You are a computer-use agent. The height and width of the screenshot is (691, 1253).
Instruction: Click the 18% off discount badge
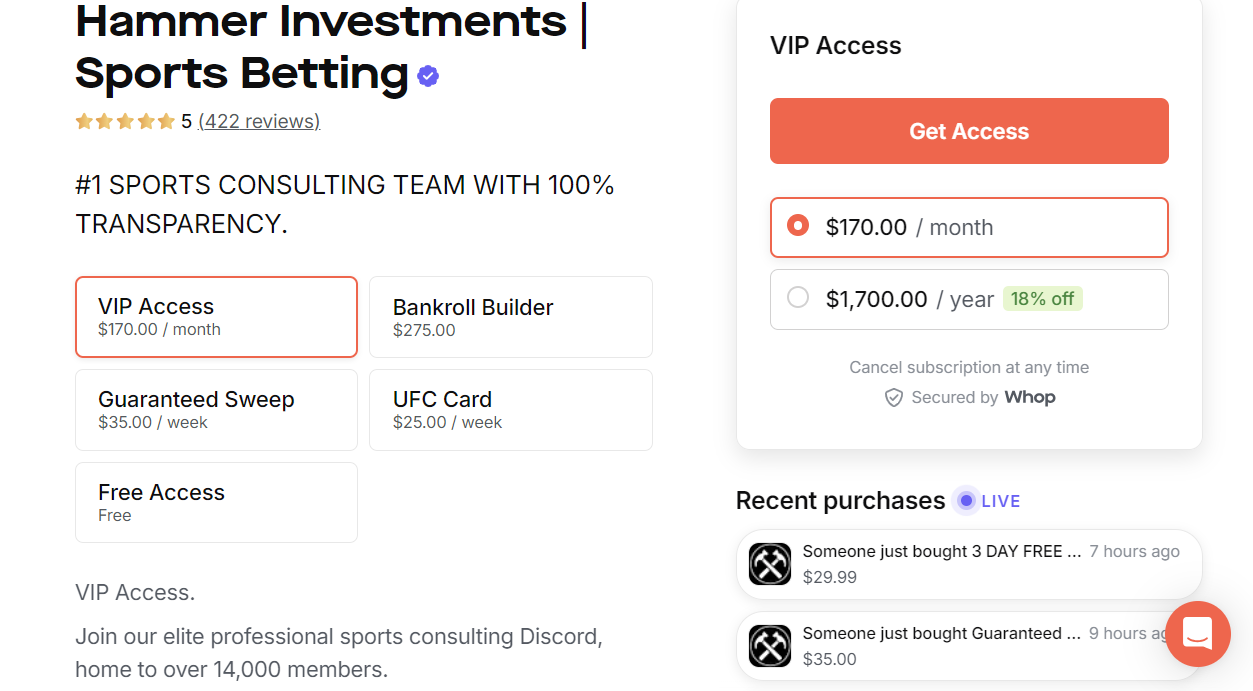(x=1043, y=298)
